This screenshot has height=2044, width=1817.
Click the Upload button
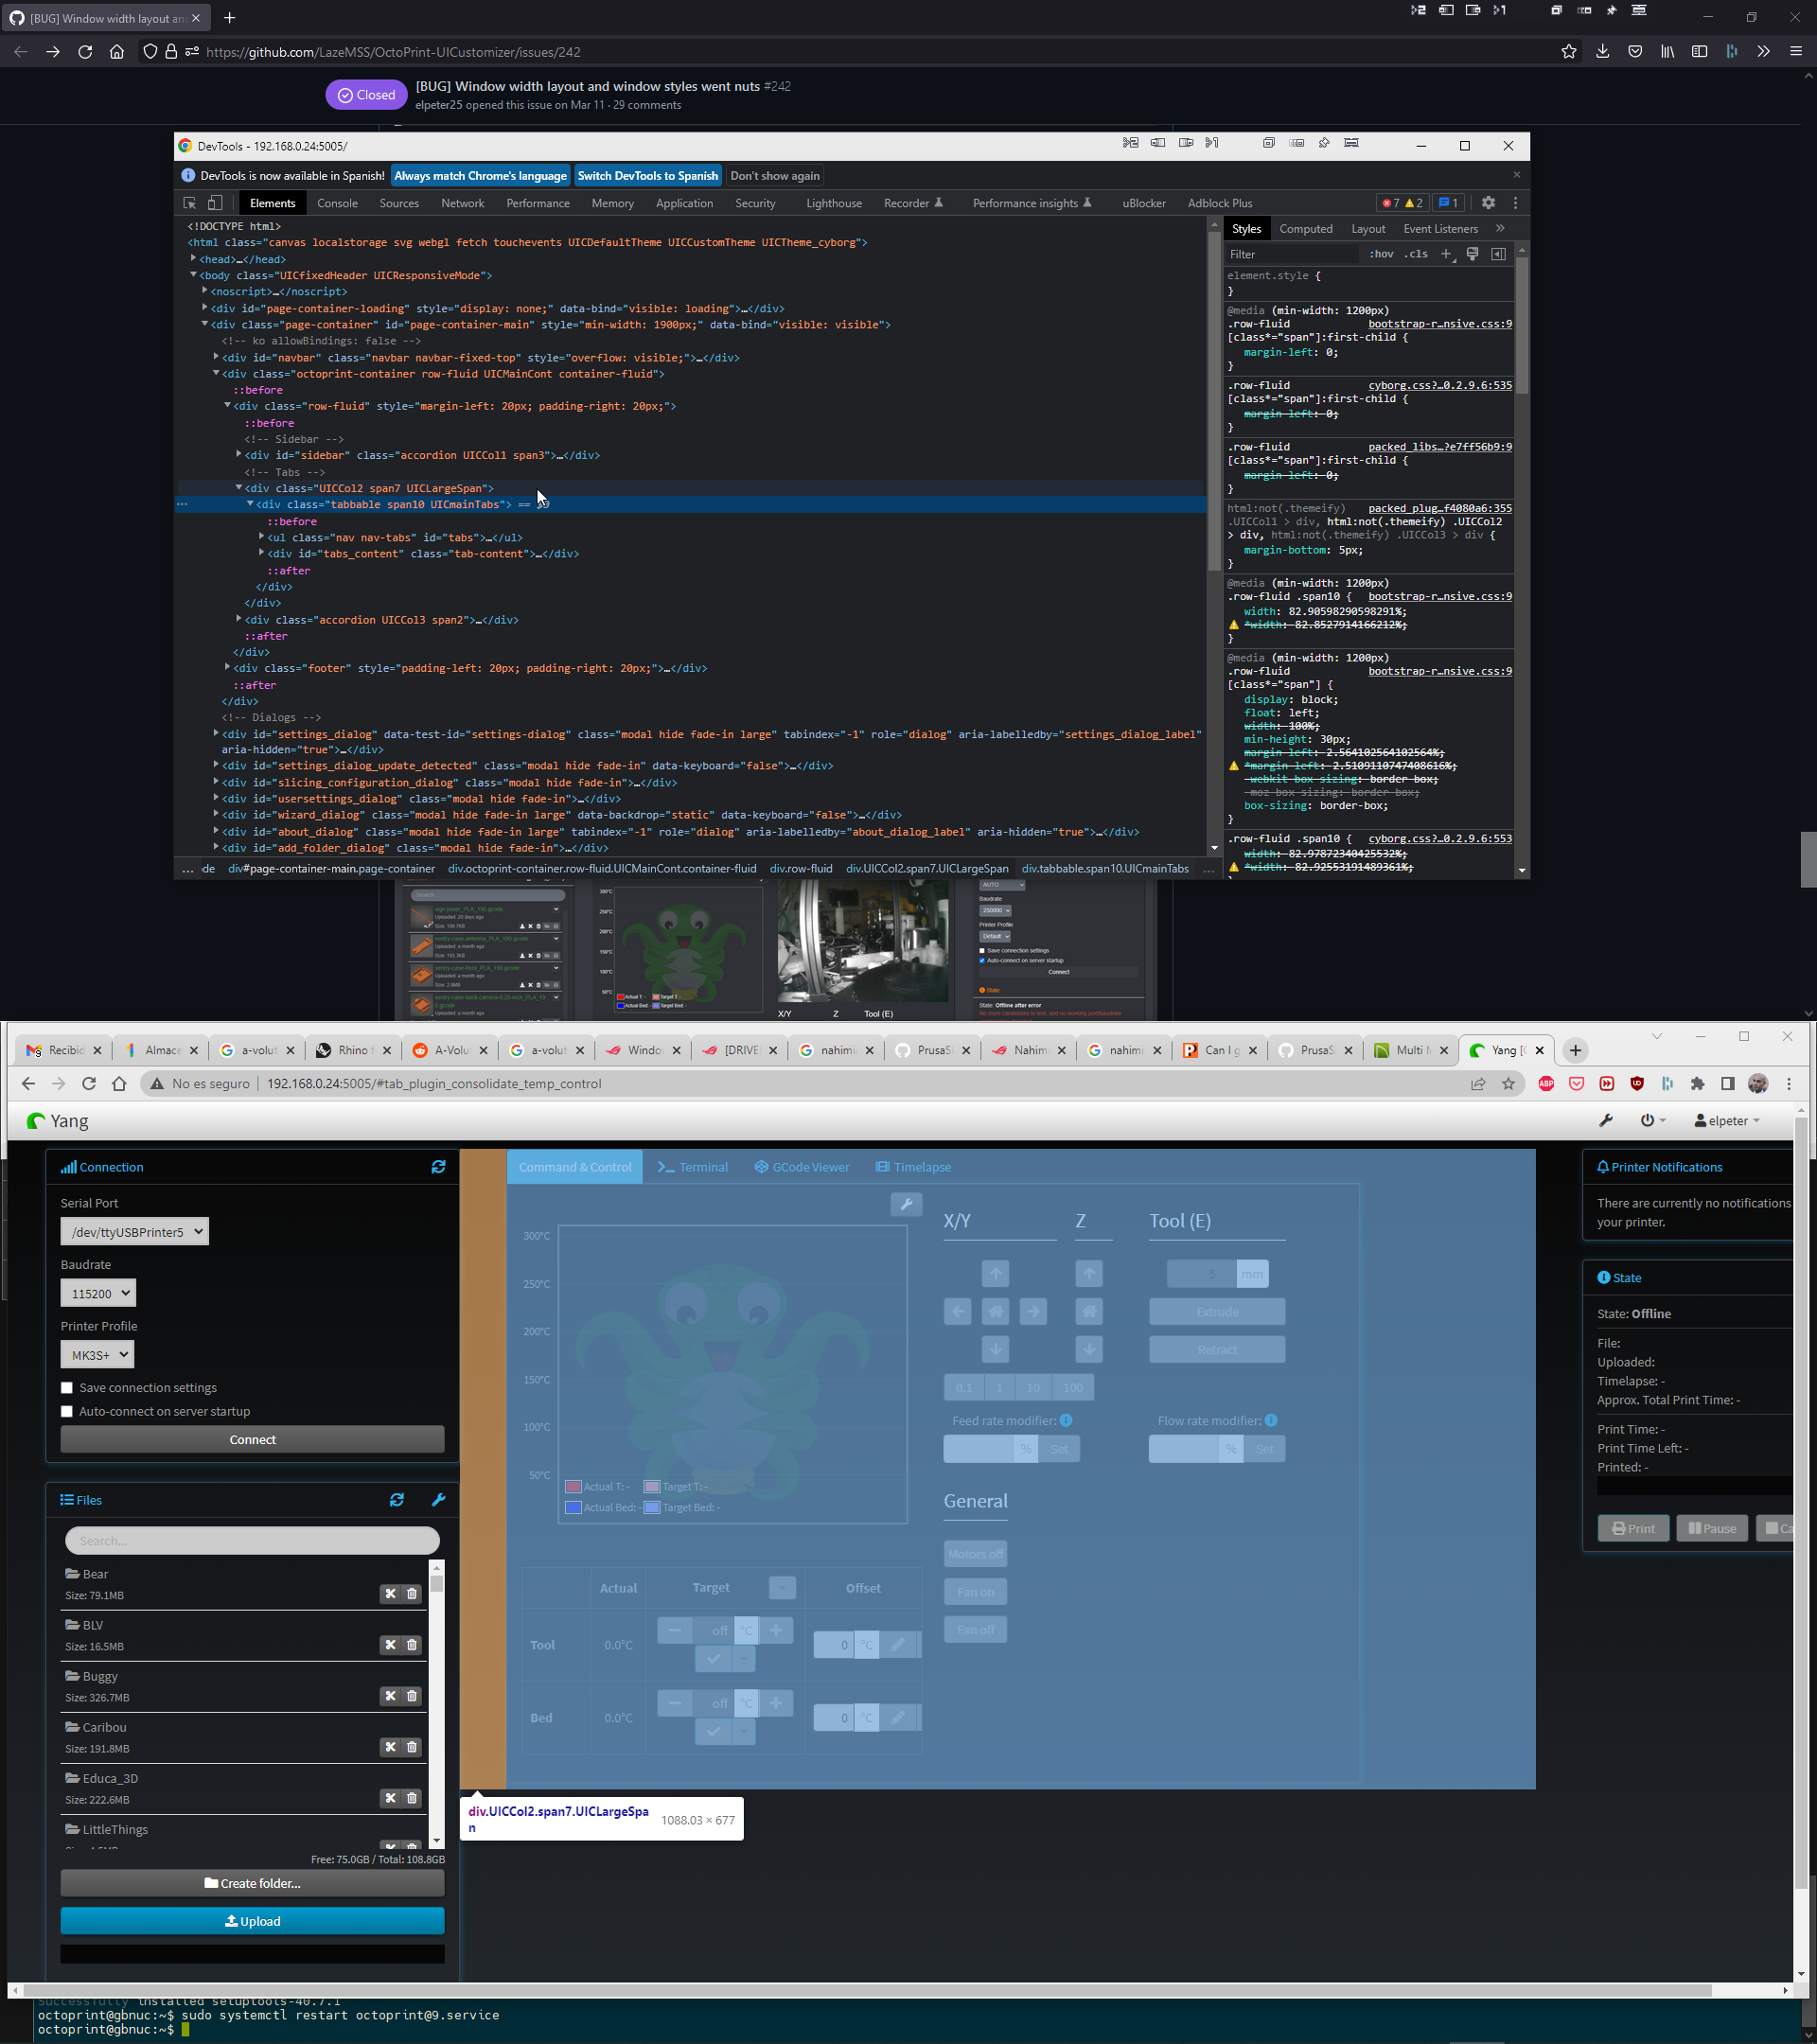pyautogui.click(x=252, y=1920)
